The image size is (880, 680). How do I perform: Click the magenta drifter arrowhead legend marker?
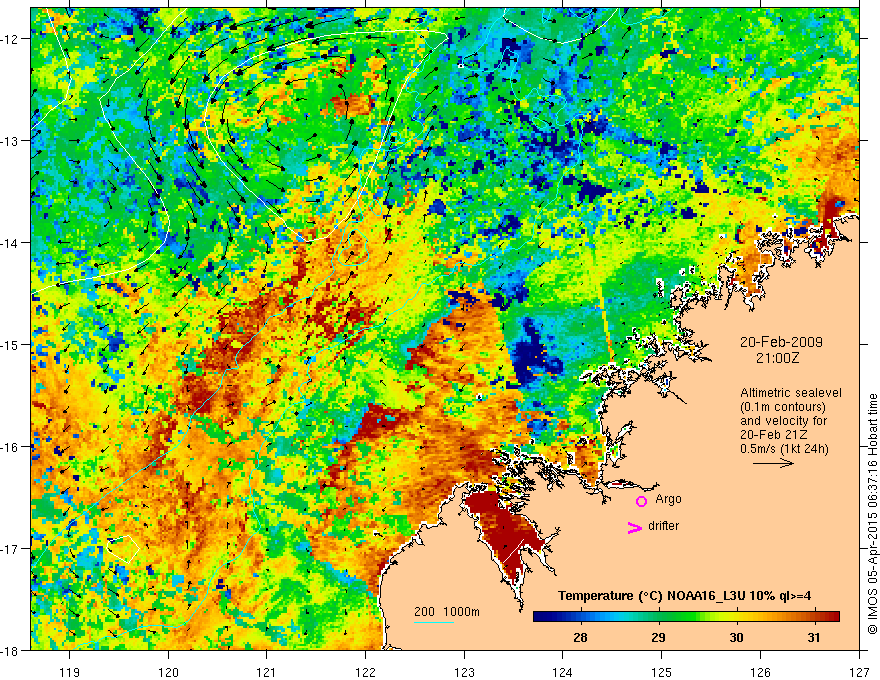[634, 527]
